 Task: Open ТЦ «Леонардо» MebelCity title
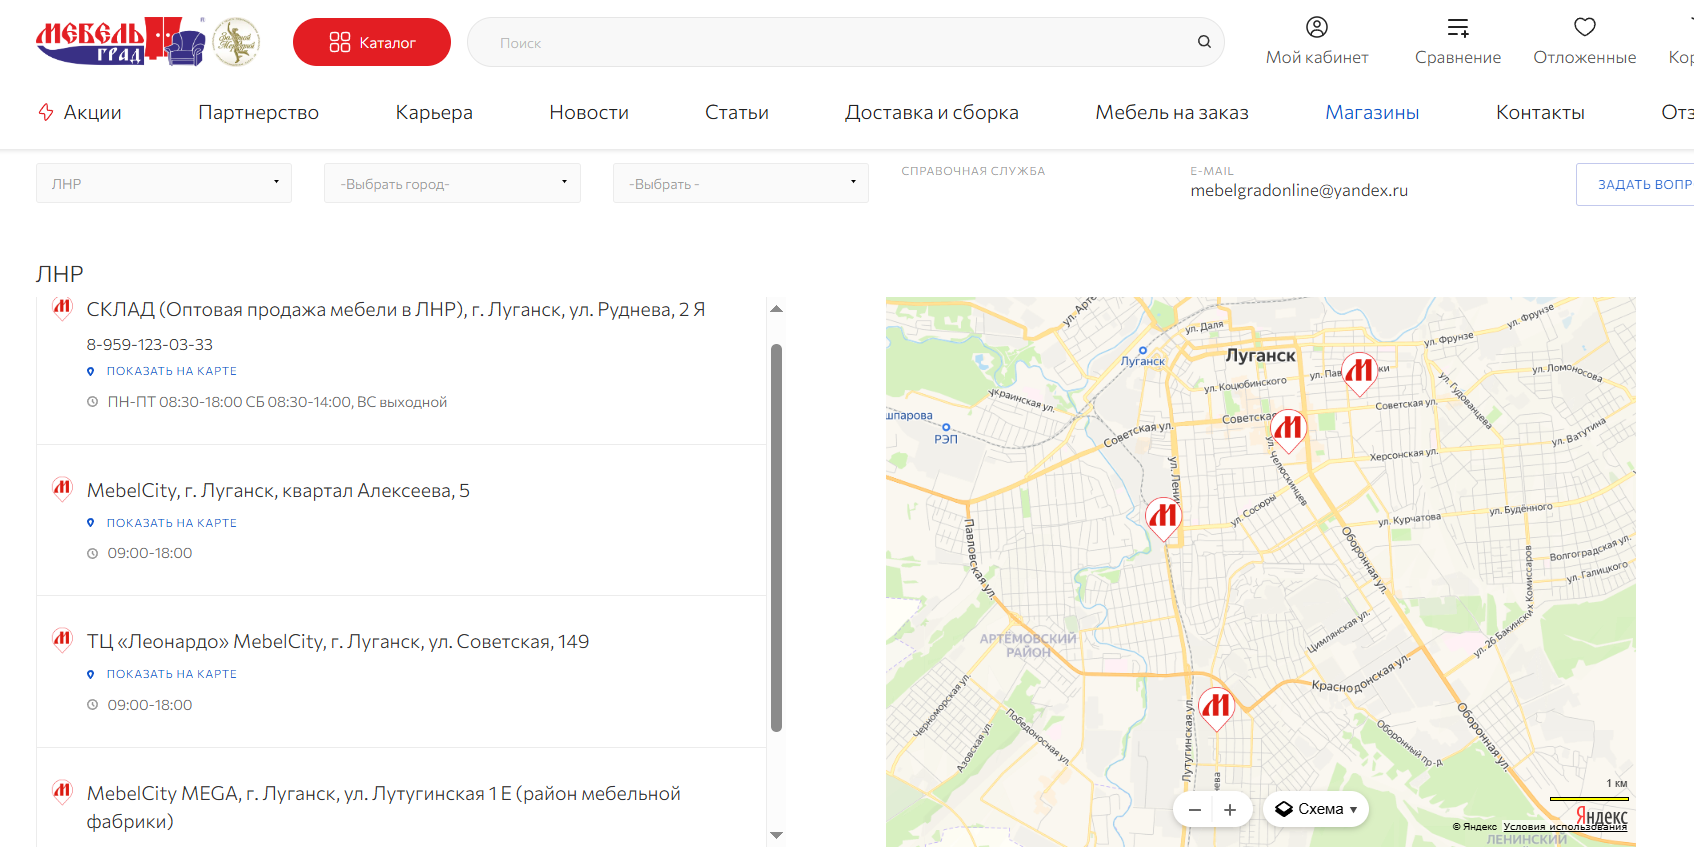[338, 642]
